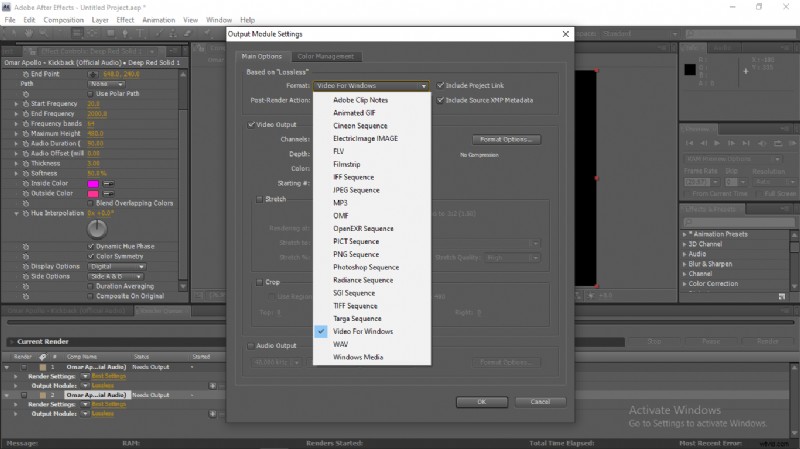Click the Inside Color magenta swatch

coord(94,184)
